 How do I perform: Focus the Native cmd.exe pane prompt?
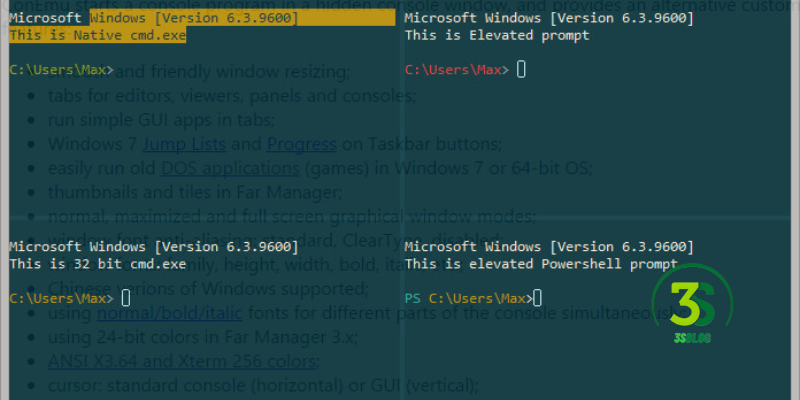60,70
